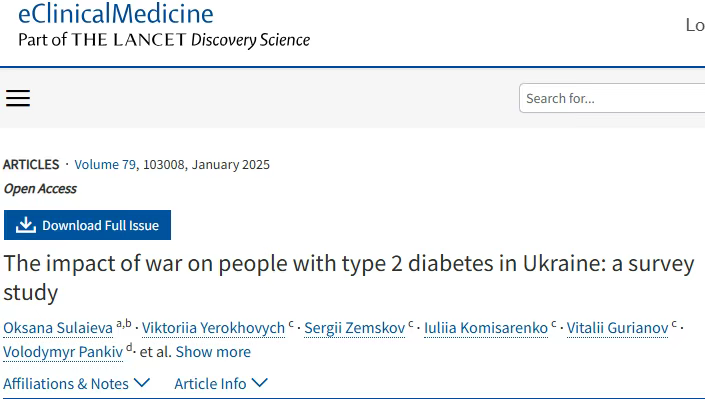
Task: Open the Volume 79 link
Action: (105, 165)
